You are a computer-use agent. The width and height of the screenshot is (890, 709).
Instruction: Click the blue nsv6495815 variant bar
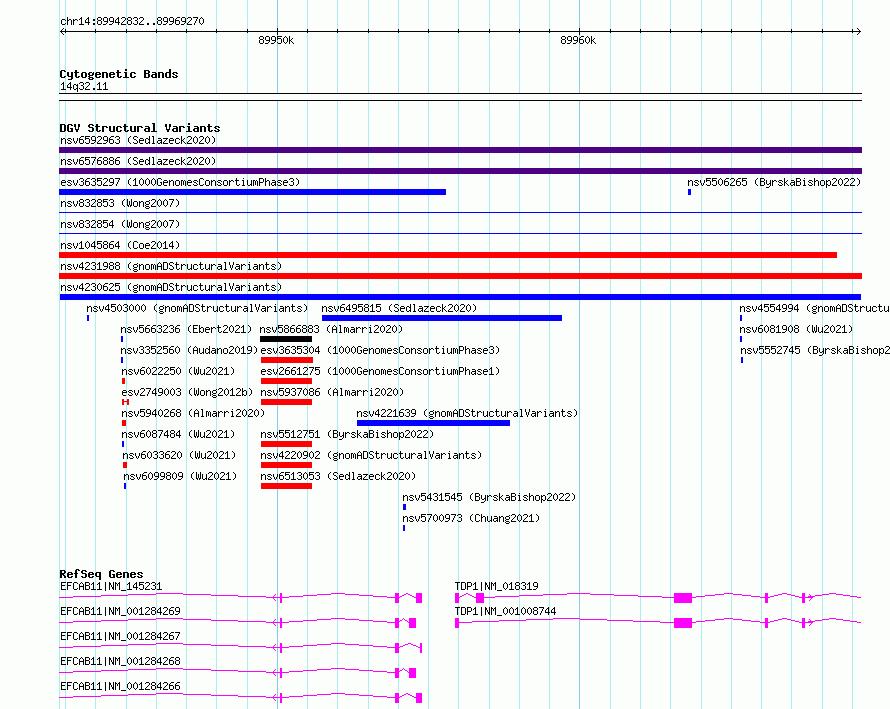click(442, 318)
